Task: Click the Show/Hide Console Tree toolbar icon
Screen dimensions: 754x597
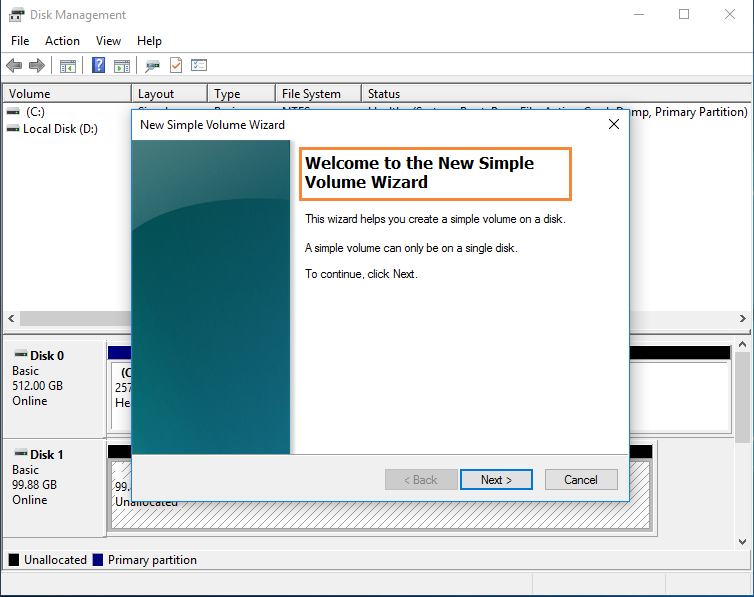Action: 68,66
